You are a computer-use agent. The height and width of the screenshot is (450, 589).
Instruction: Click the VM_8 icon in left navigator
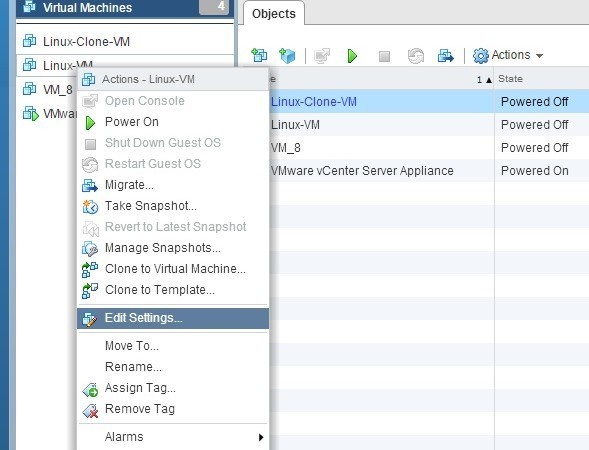(x=29, y=89)
